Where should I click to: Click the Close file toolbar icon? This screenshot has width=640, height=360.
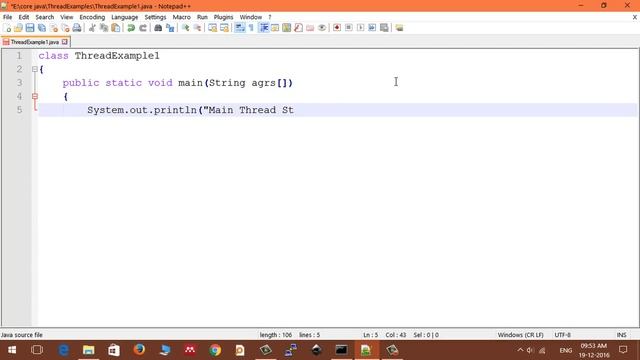(x=53, y=28)
